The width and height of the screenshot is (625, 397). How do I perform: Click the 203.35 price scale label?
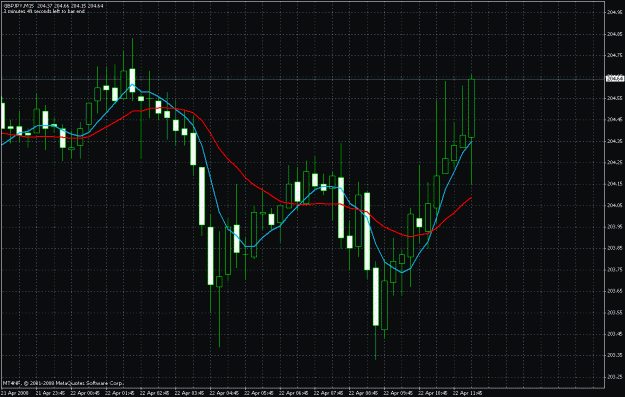pos(615,355)
